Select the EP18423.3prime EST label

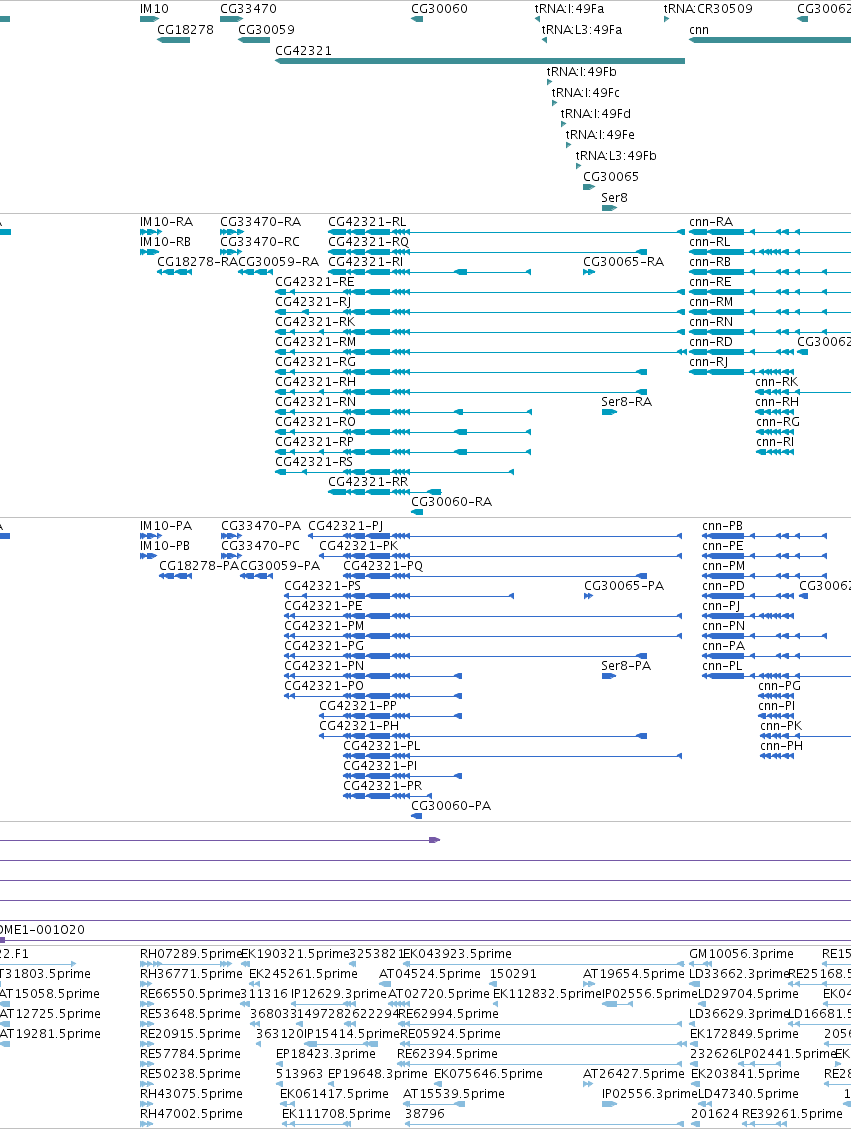click(325, 1054)
